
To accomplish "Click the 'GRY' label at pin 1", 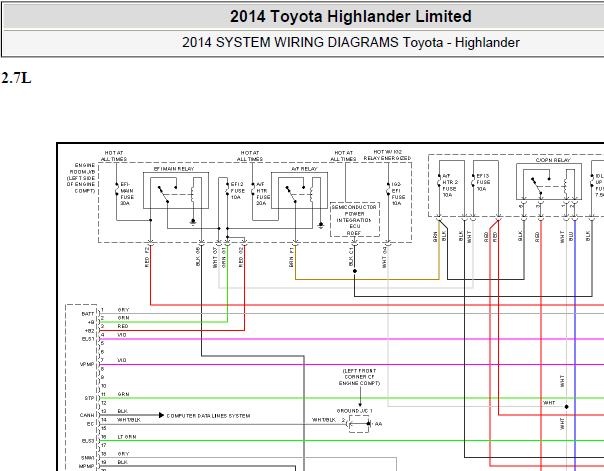I will 123,310.
